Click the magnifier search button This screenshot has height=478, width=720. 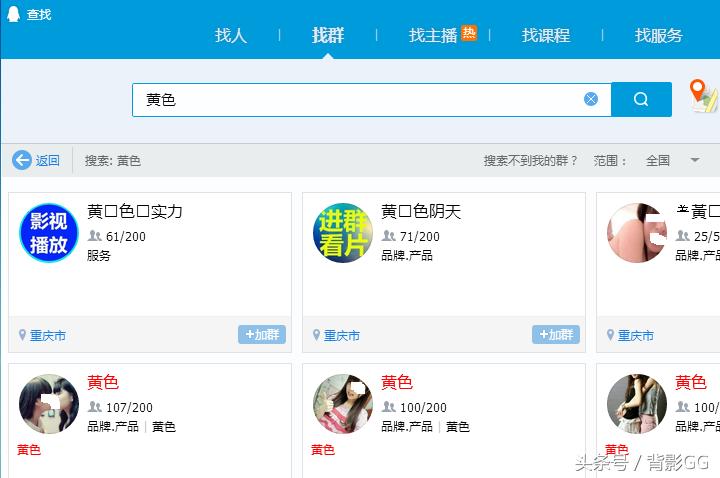pos(641,99)
